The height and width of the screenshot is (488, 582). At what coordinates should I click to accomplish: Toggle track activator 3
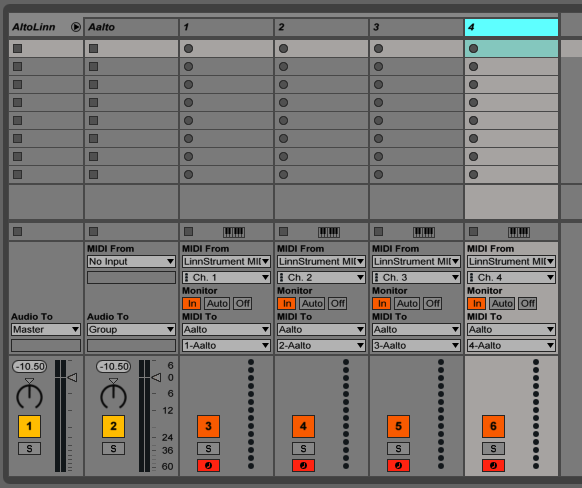point(208,426)
